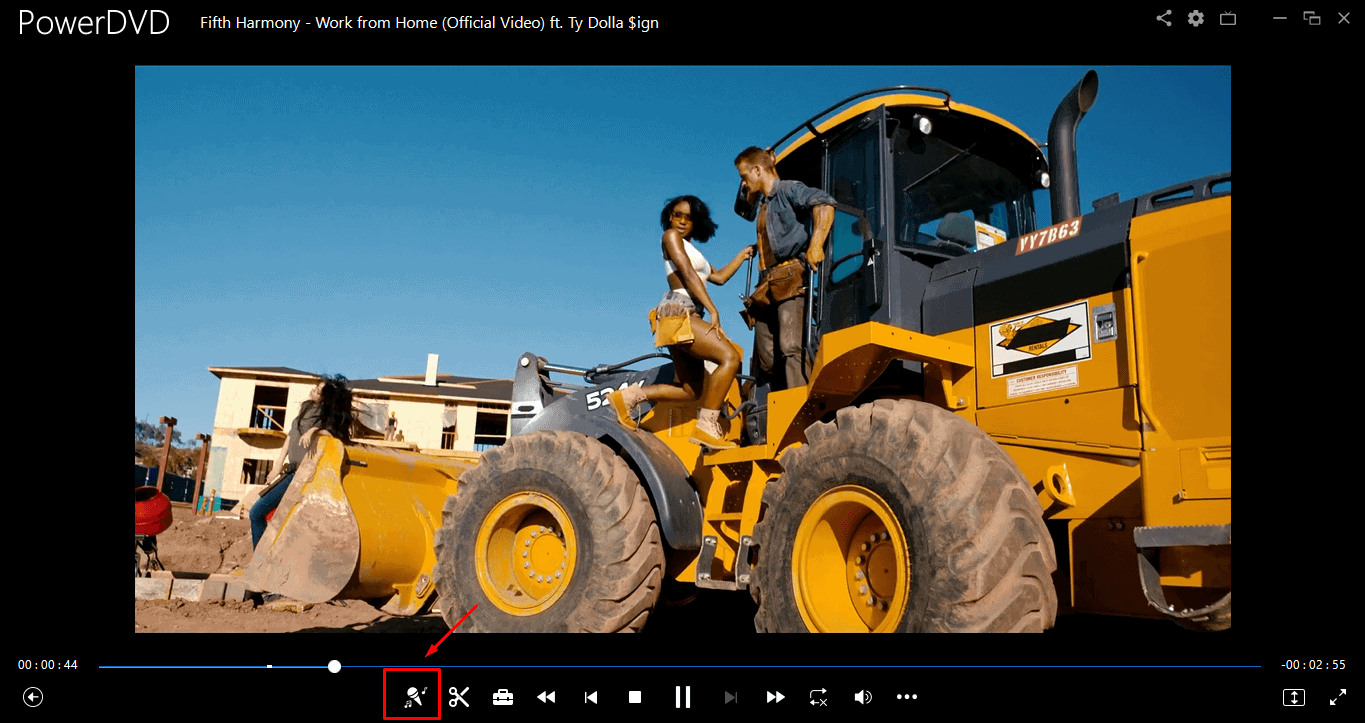Select the karaoke/vocal removal microphone icon
Image resolution: width=1365 pixels, height=723 pixels.
[414, 697]
